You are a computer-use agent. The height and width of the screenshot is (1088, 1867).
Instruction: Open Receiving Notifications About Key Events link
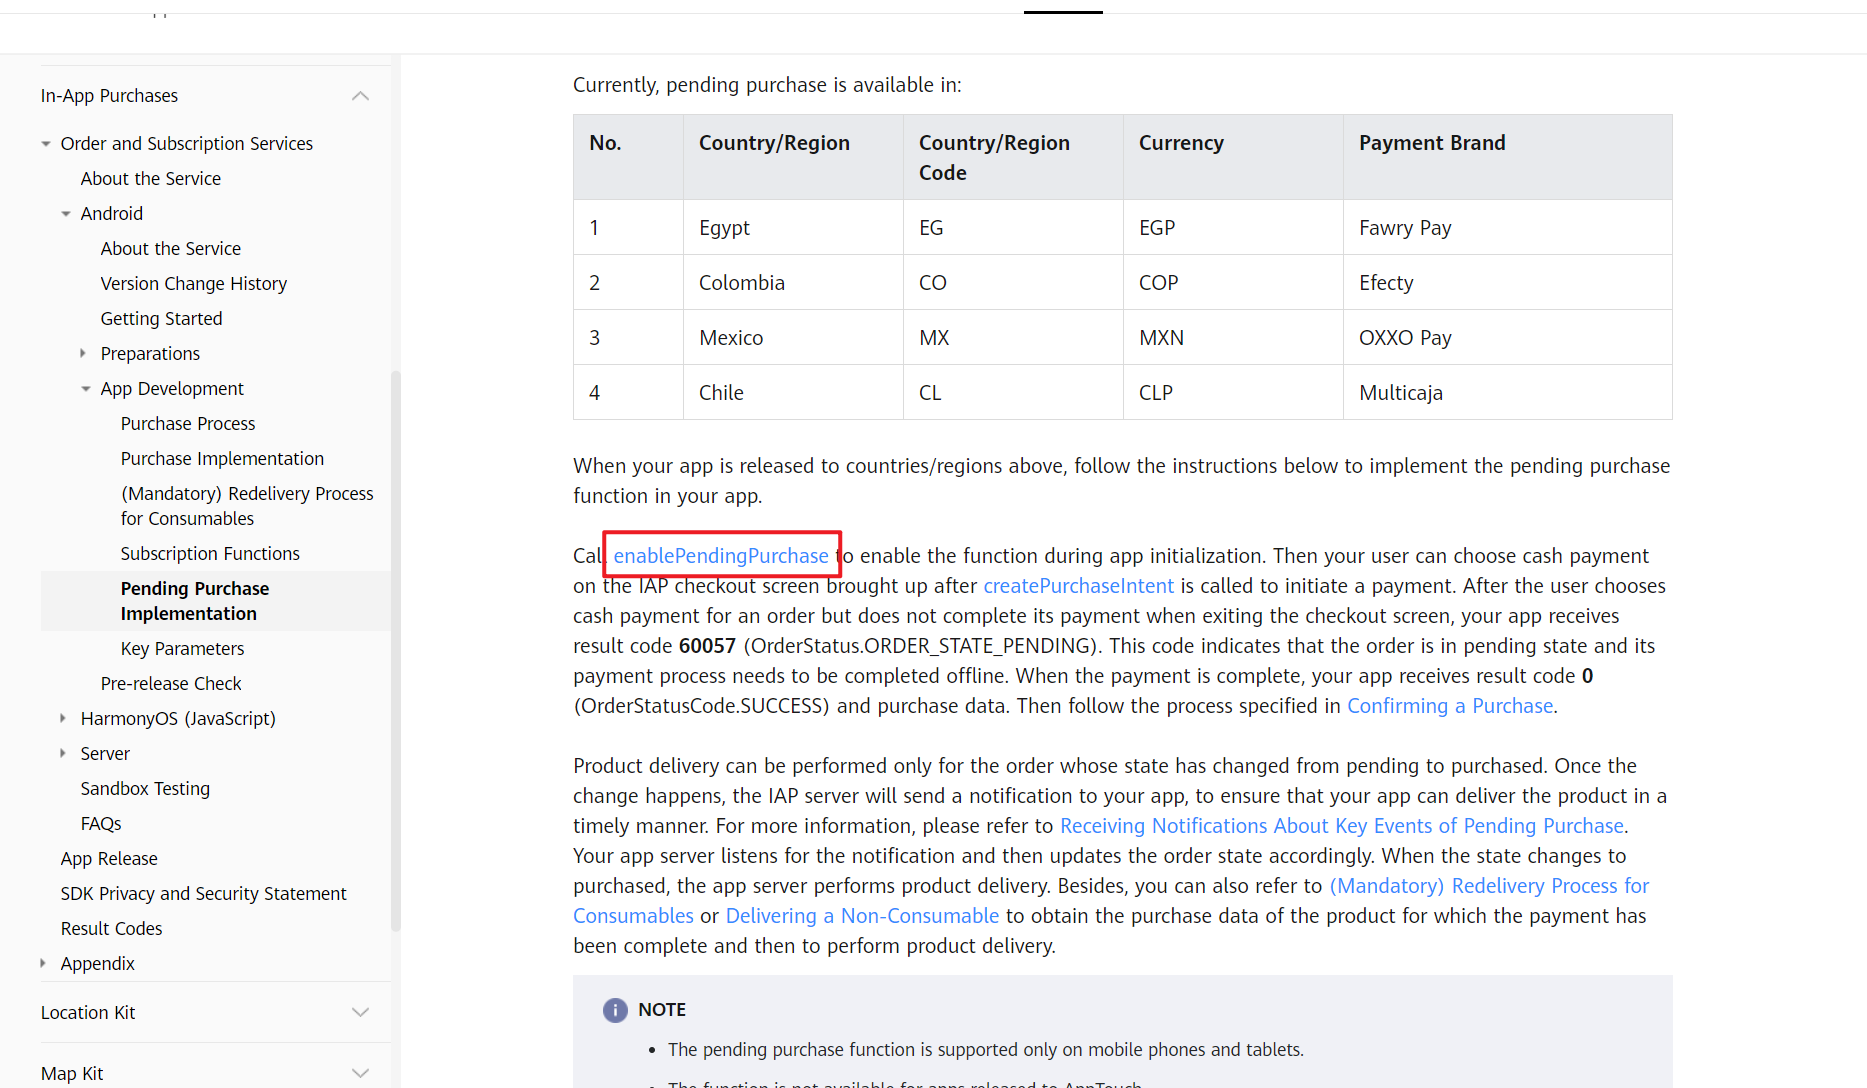(x=1340, y=825)
